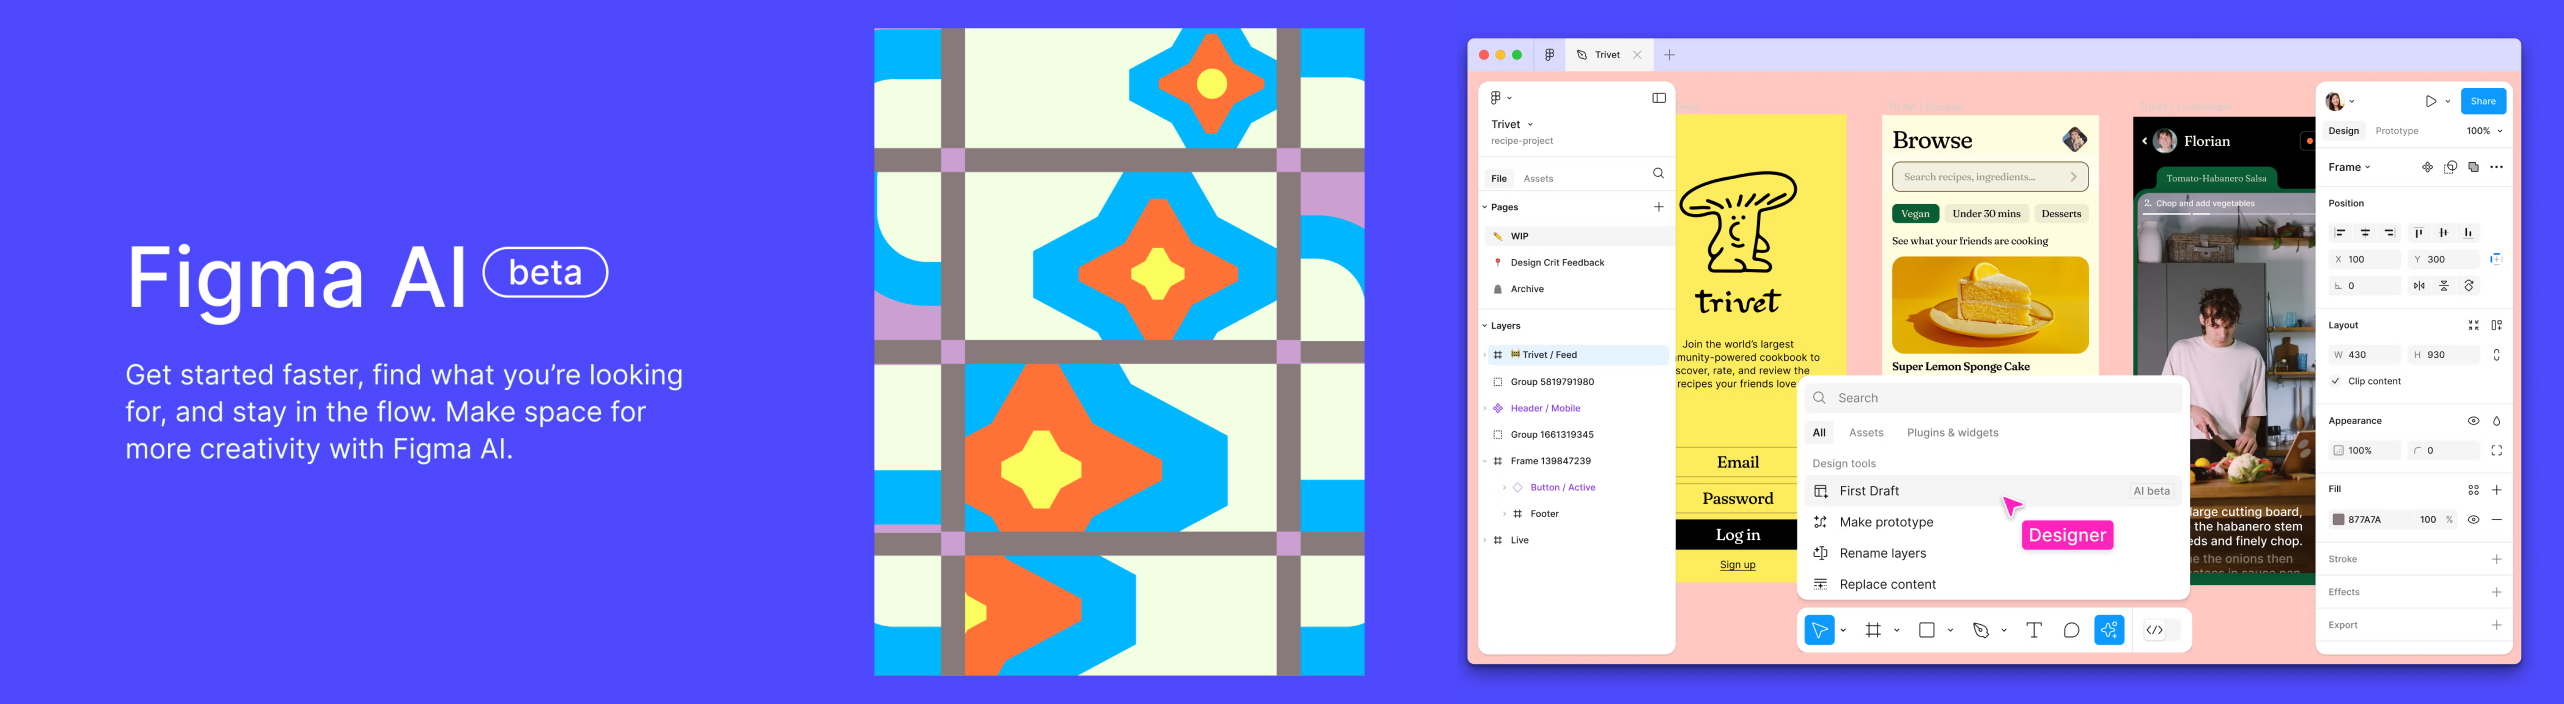2564x704 pixels.
Task: Toggle fill visibility eye for 877A7A
Action: (x=2473, y=520)
